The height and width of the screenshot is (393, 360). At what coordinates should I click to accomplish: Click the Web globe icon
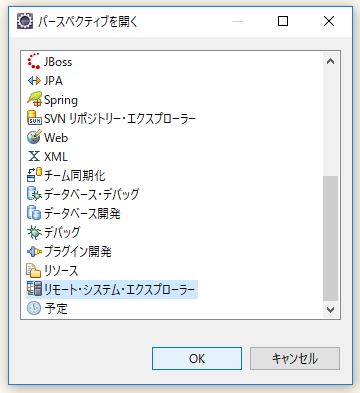coord(34,137)
